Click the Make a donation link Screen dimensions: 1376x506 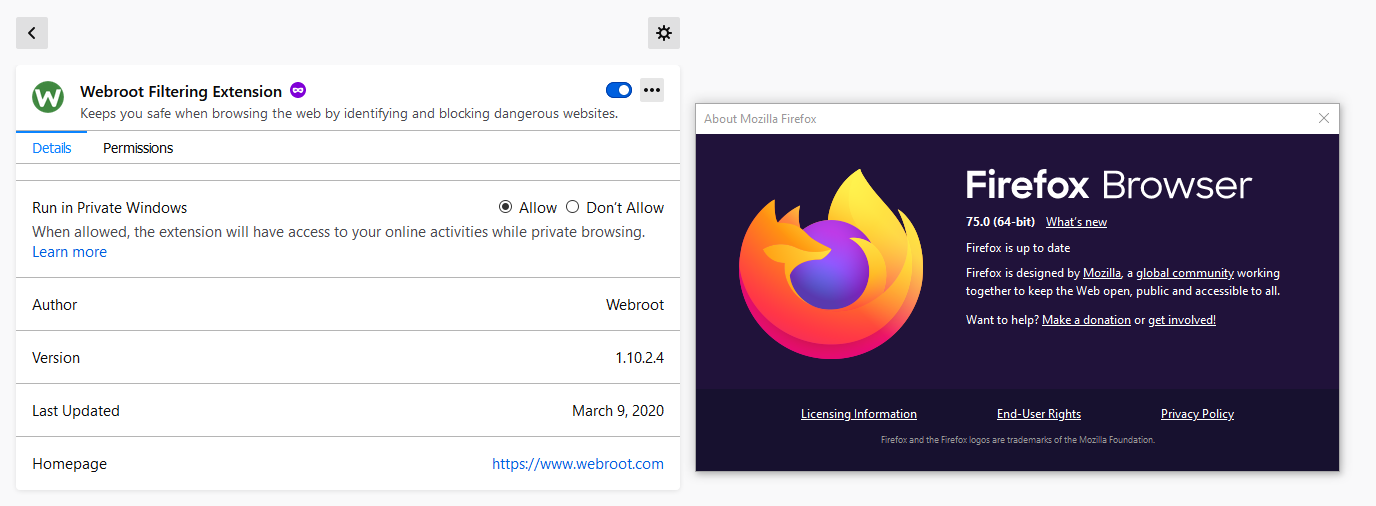click(1086, 320)
